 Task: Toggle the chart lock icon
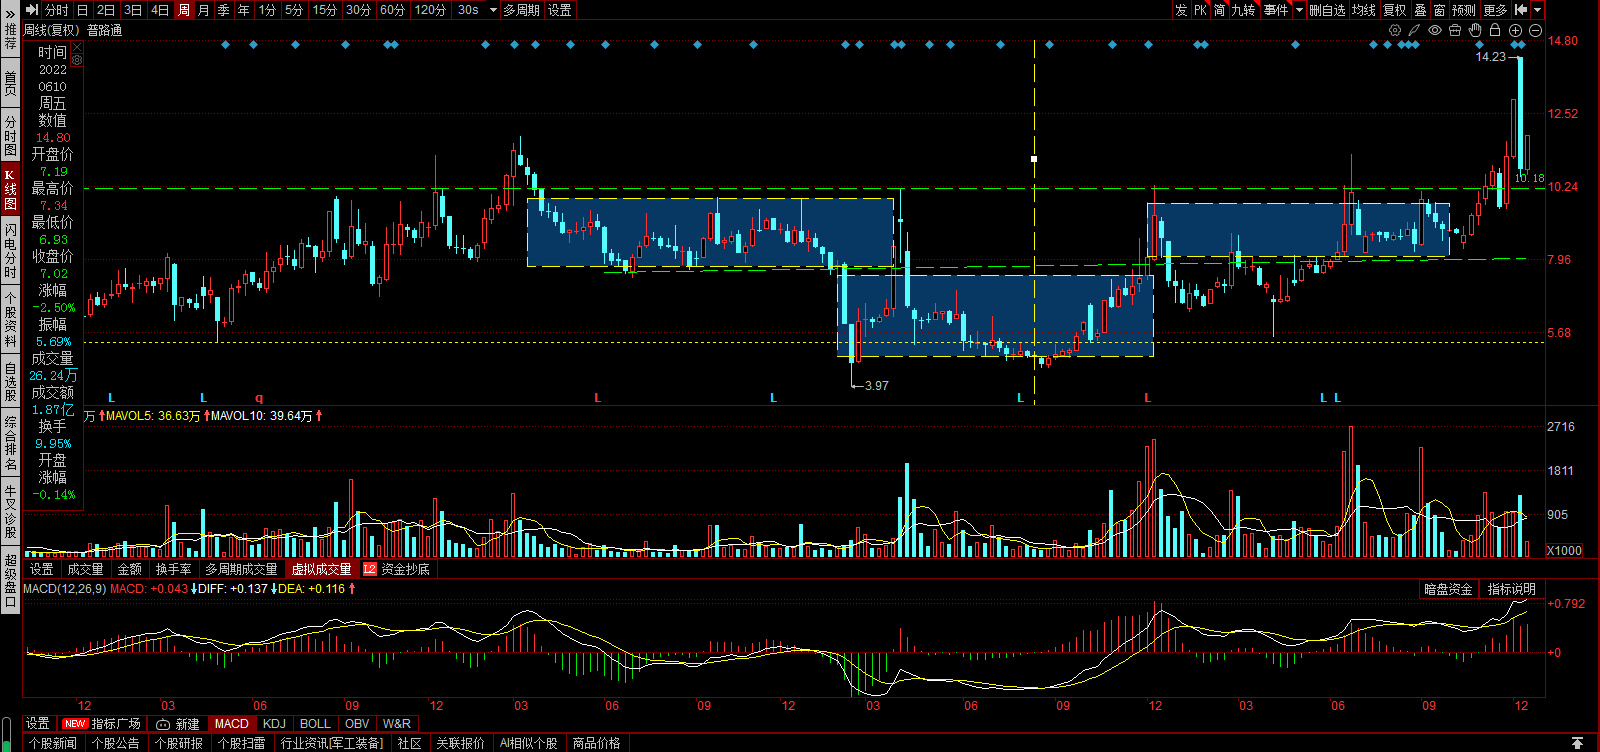pos(1495,30)
